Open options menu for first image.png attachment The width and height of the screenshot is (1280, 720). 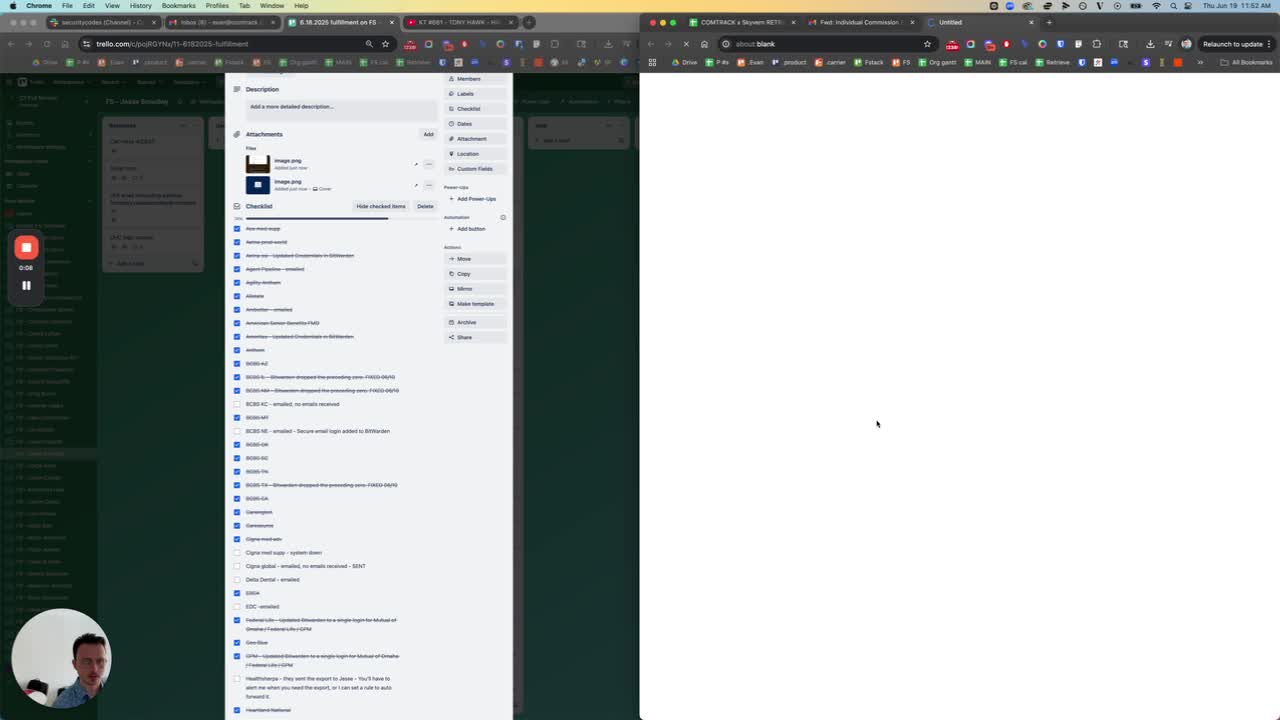[x=429, y=164]
